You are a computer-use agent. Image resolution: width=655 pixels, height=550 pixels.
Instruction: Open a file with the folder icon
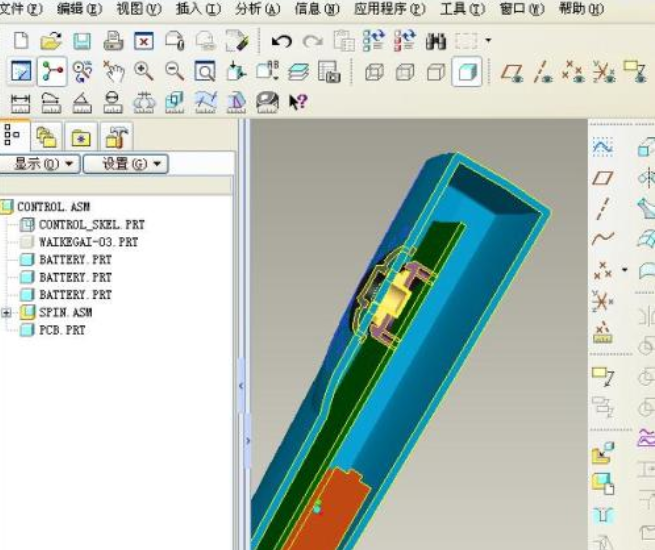click(x=51, y=41)
